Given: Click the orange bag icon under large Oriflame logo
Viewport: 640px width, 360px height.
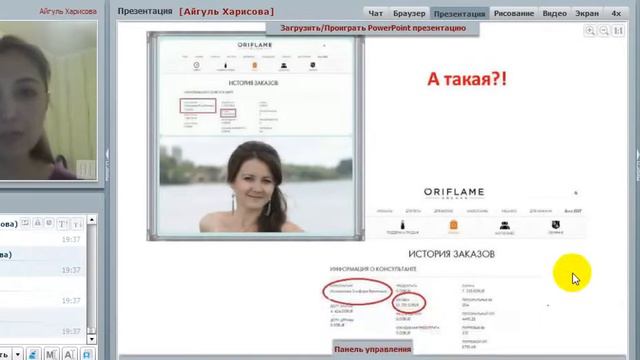Looking at the screenshot, I should (453, 225).
